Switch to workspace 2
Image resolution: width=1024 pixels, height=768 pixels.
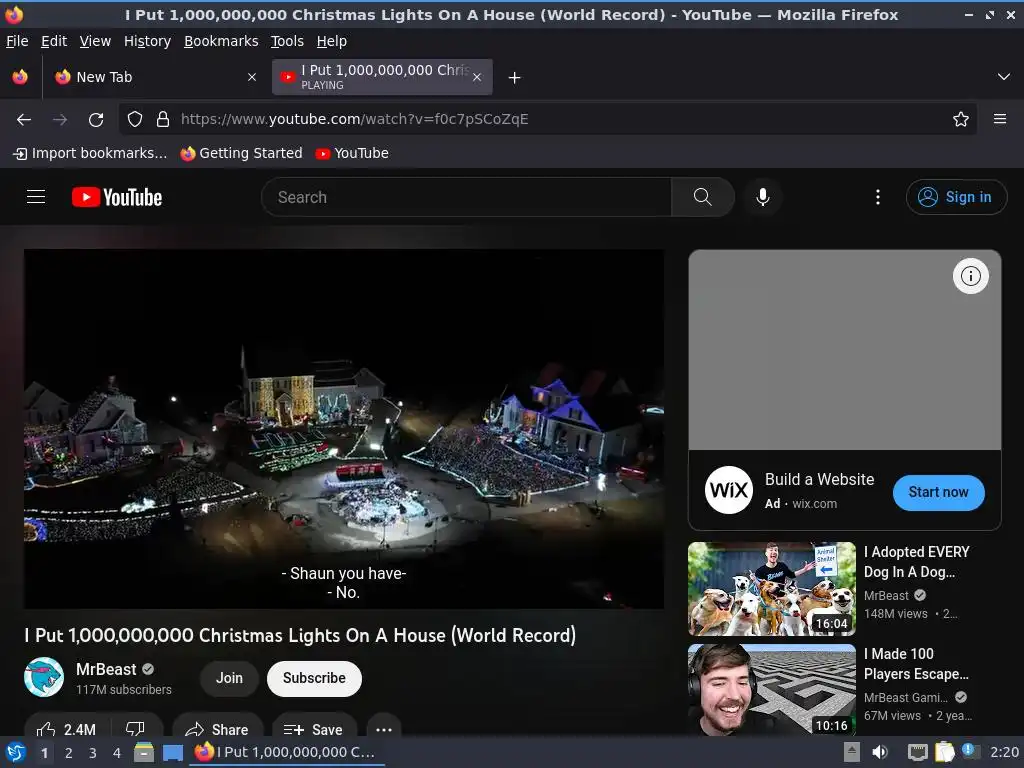click(69, 753)
